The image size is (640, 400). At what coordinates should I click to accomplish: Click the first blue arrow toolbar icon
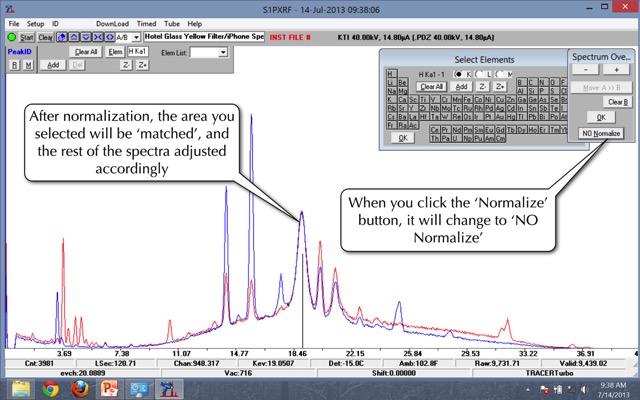point(62,37)
